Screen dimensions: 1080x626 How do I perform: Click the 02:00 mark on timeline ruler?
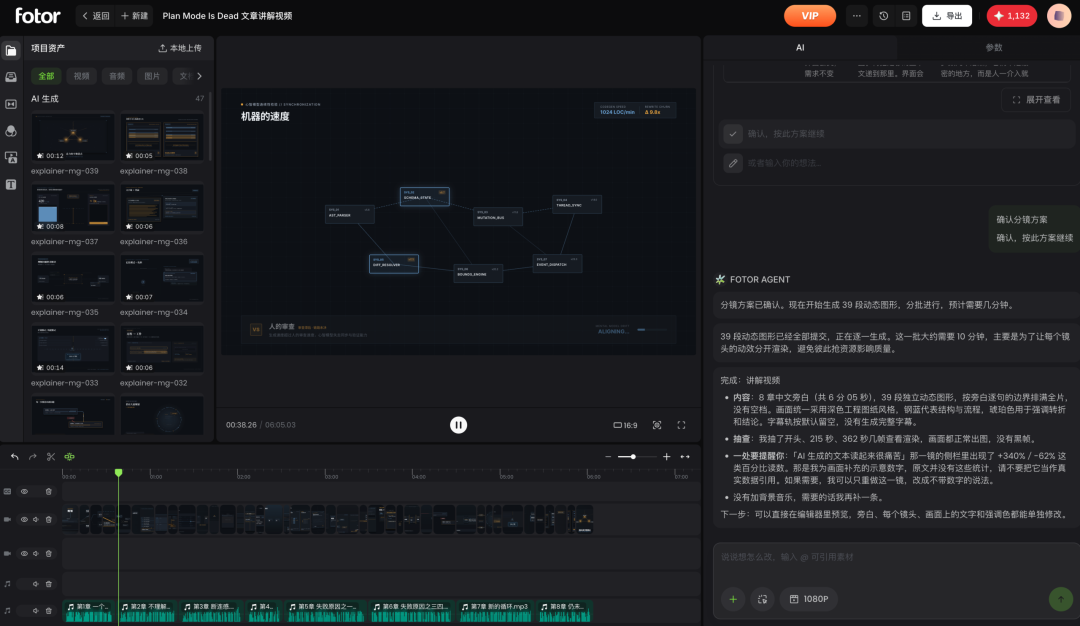[x=243, y=476]
